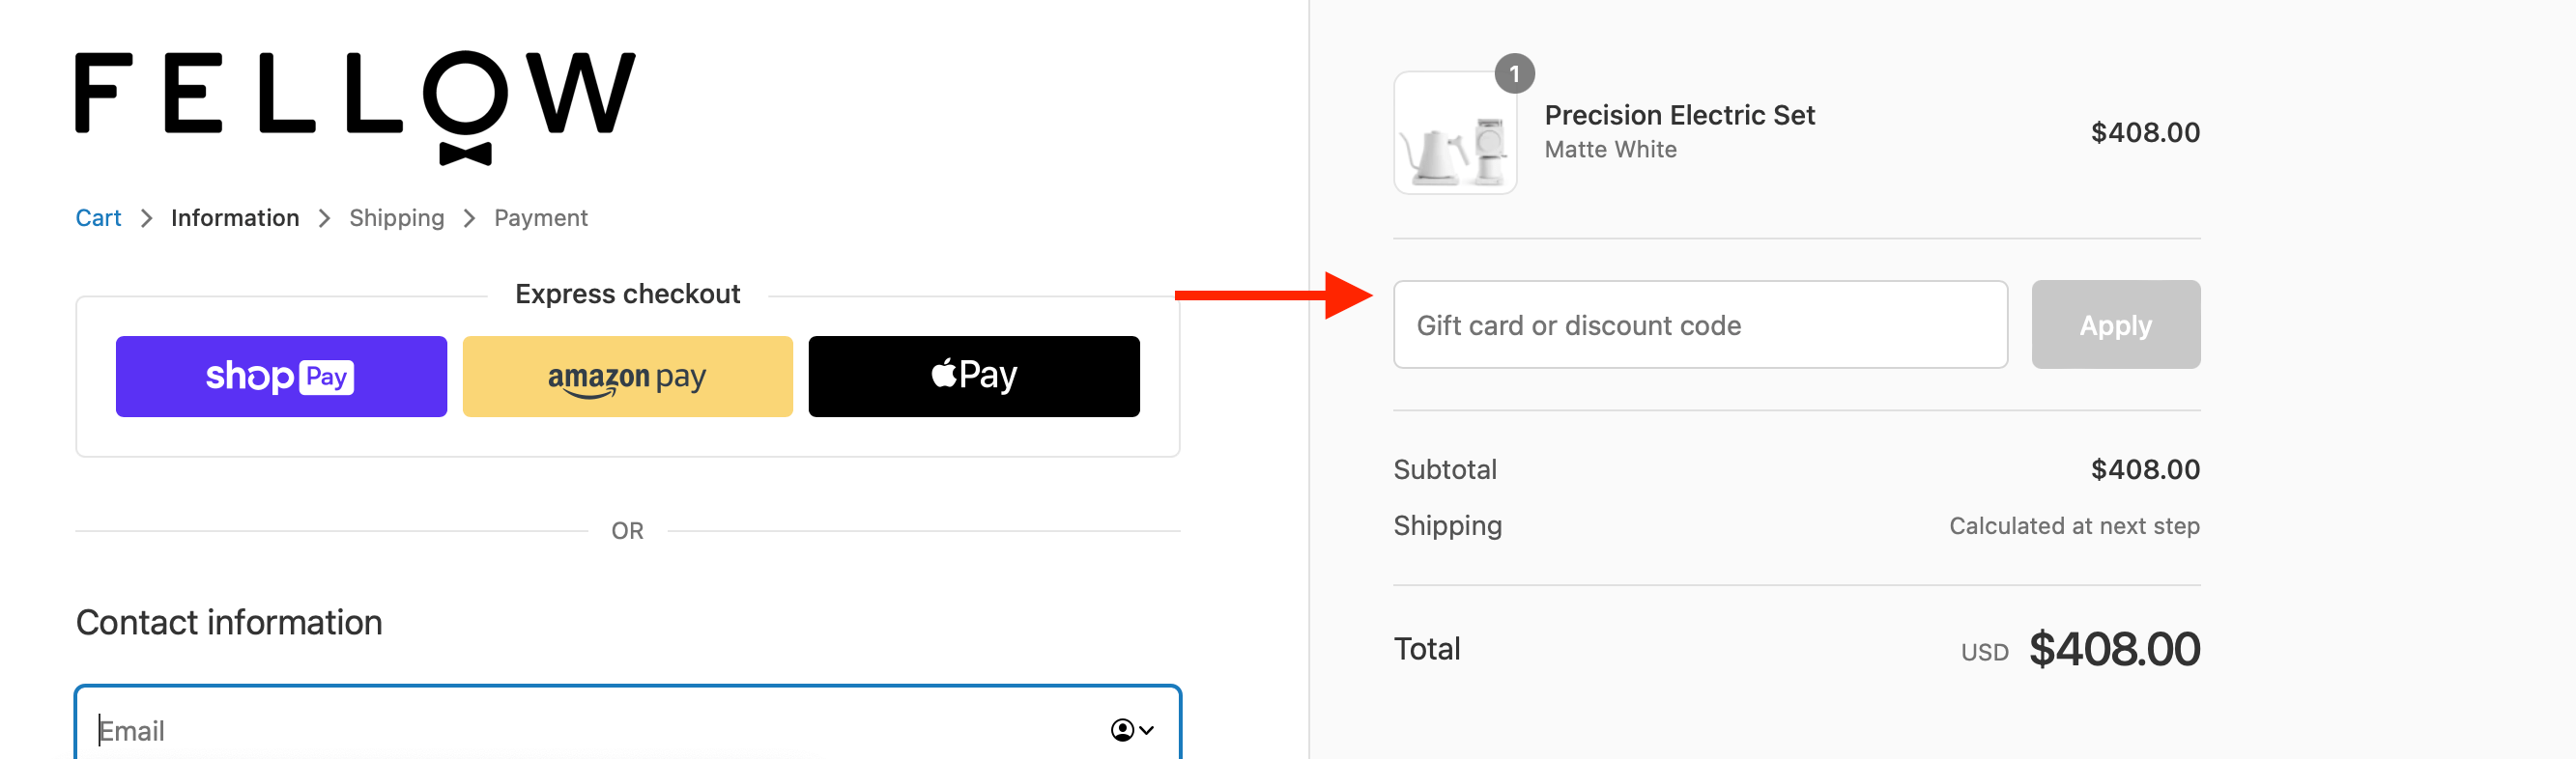Click the gift card or discount code field
Image resolution: width=2576 pixels, height=759 pixels.
1700,324
